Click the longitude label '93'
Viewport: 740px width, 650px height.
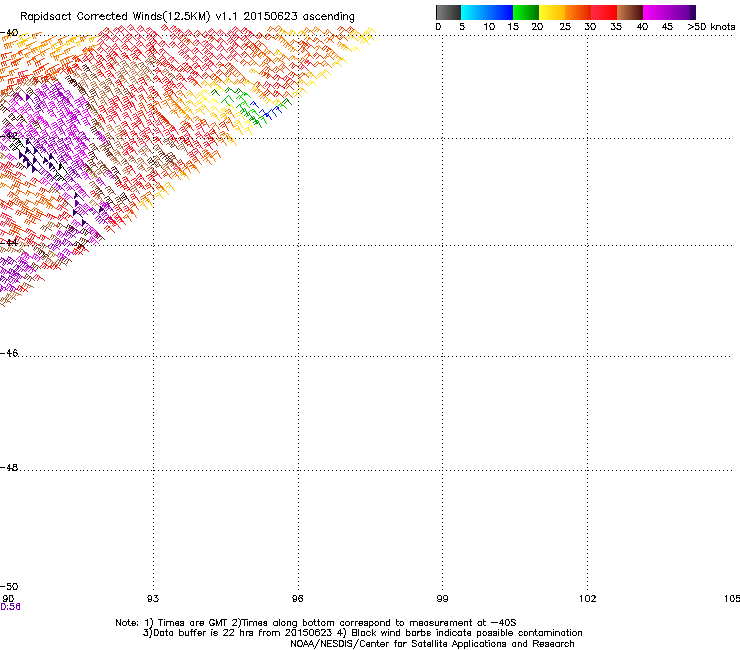(x=153, y=599)
